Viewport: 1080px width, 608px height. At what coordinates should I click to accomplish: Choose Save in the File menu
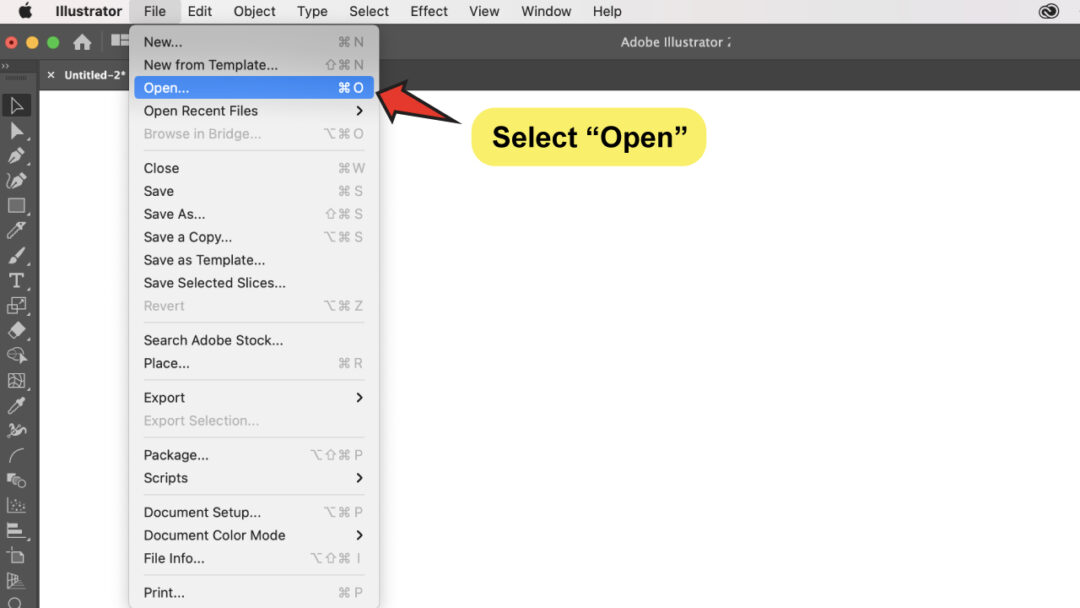coord(253,191)
